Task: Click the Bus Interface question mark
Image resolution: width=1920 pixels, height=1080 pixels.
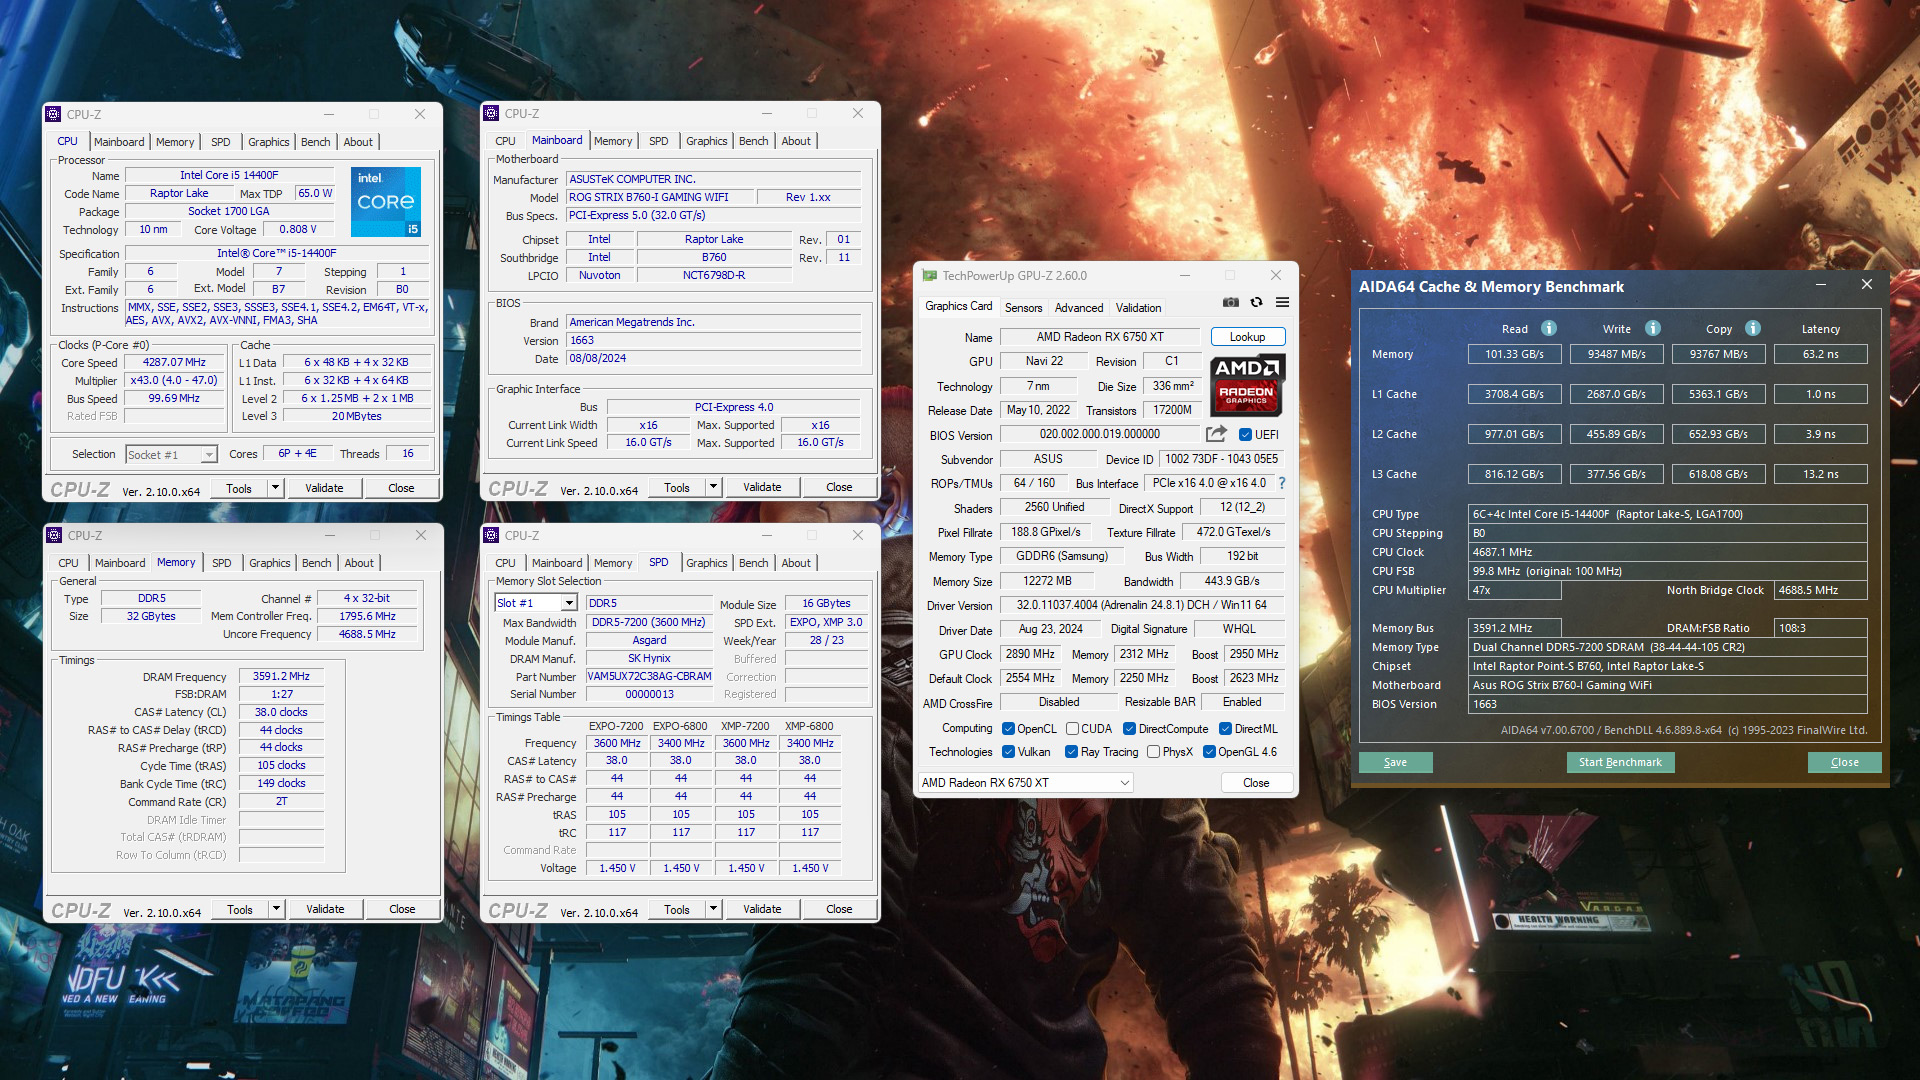Action: coord(1282,483)
